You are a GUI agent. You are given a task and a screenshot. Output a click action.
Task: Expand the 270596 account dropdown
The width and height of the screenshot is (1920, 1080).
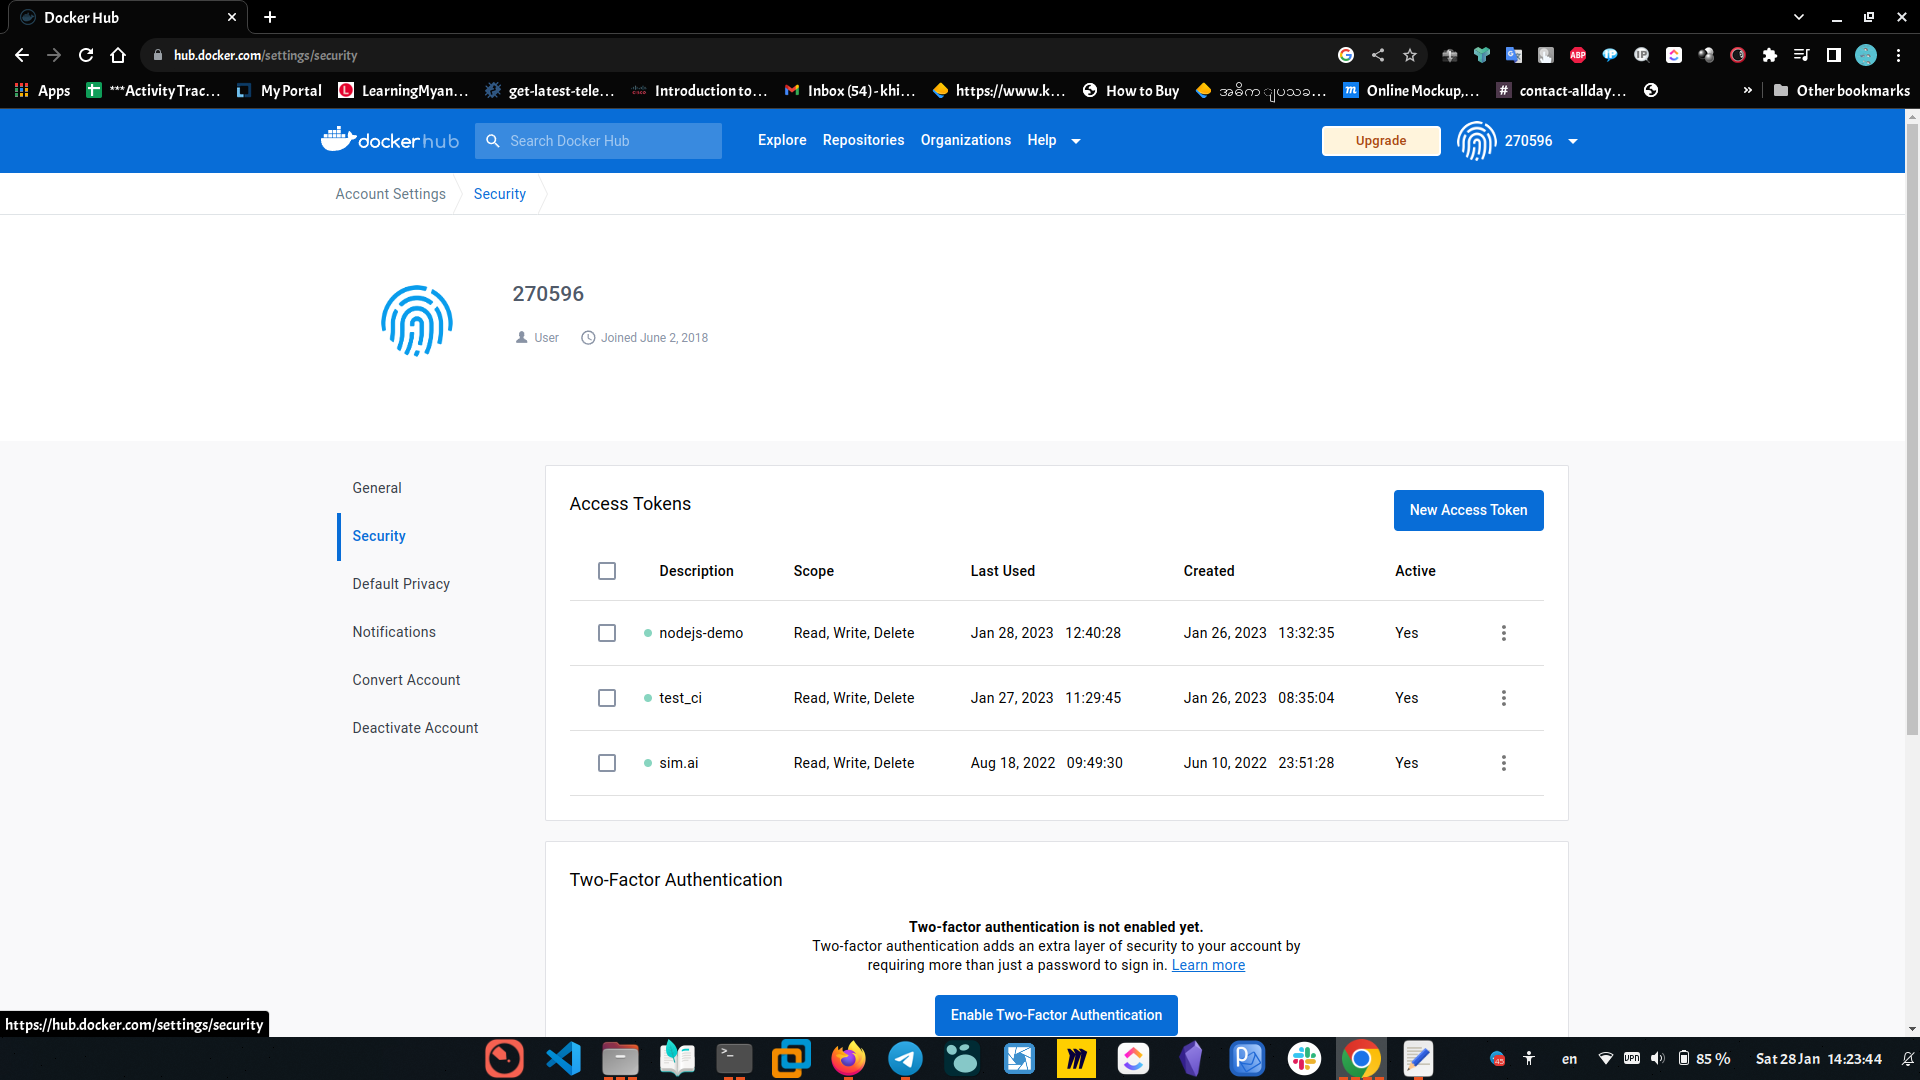1573,141
